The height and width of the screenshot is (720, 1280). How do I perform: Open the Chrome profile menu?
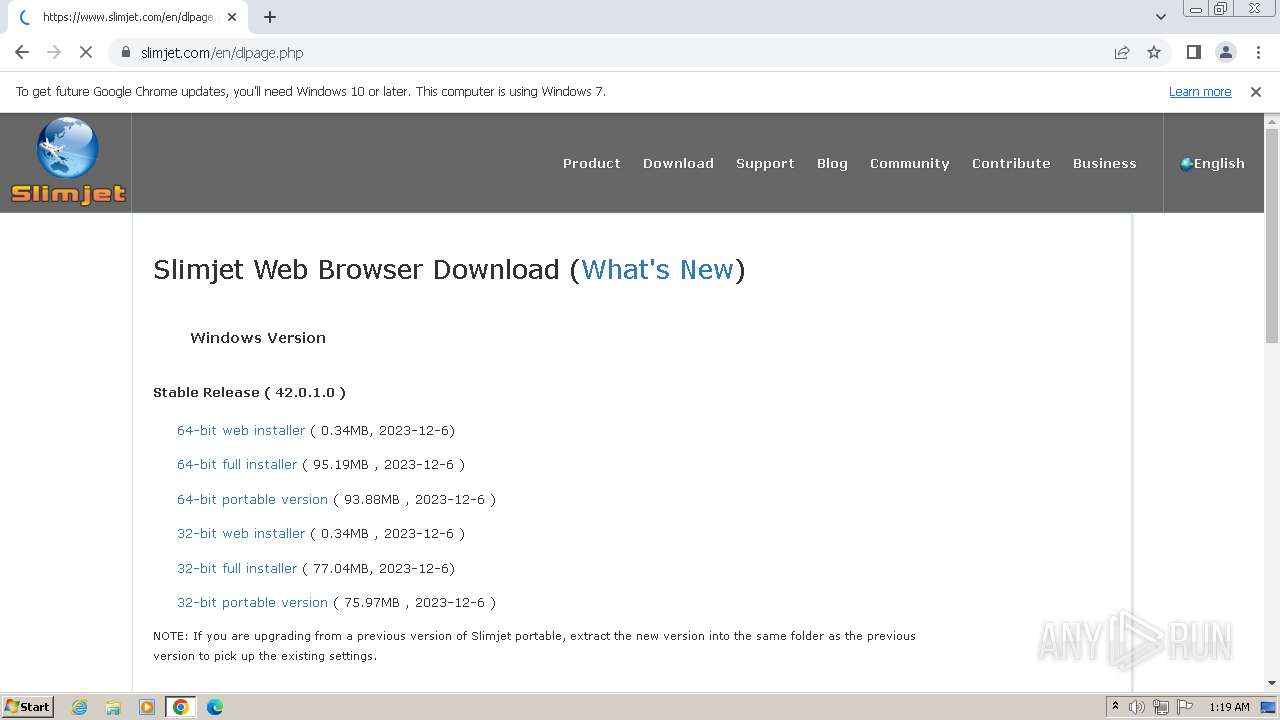[x=1226, y=52]
